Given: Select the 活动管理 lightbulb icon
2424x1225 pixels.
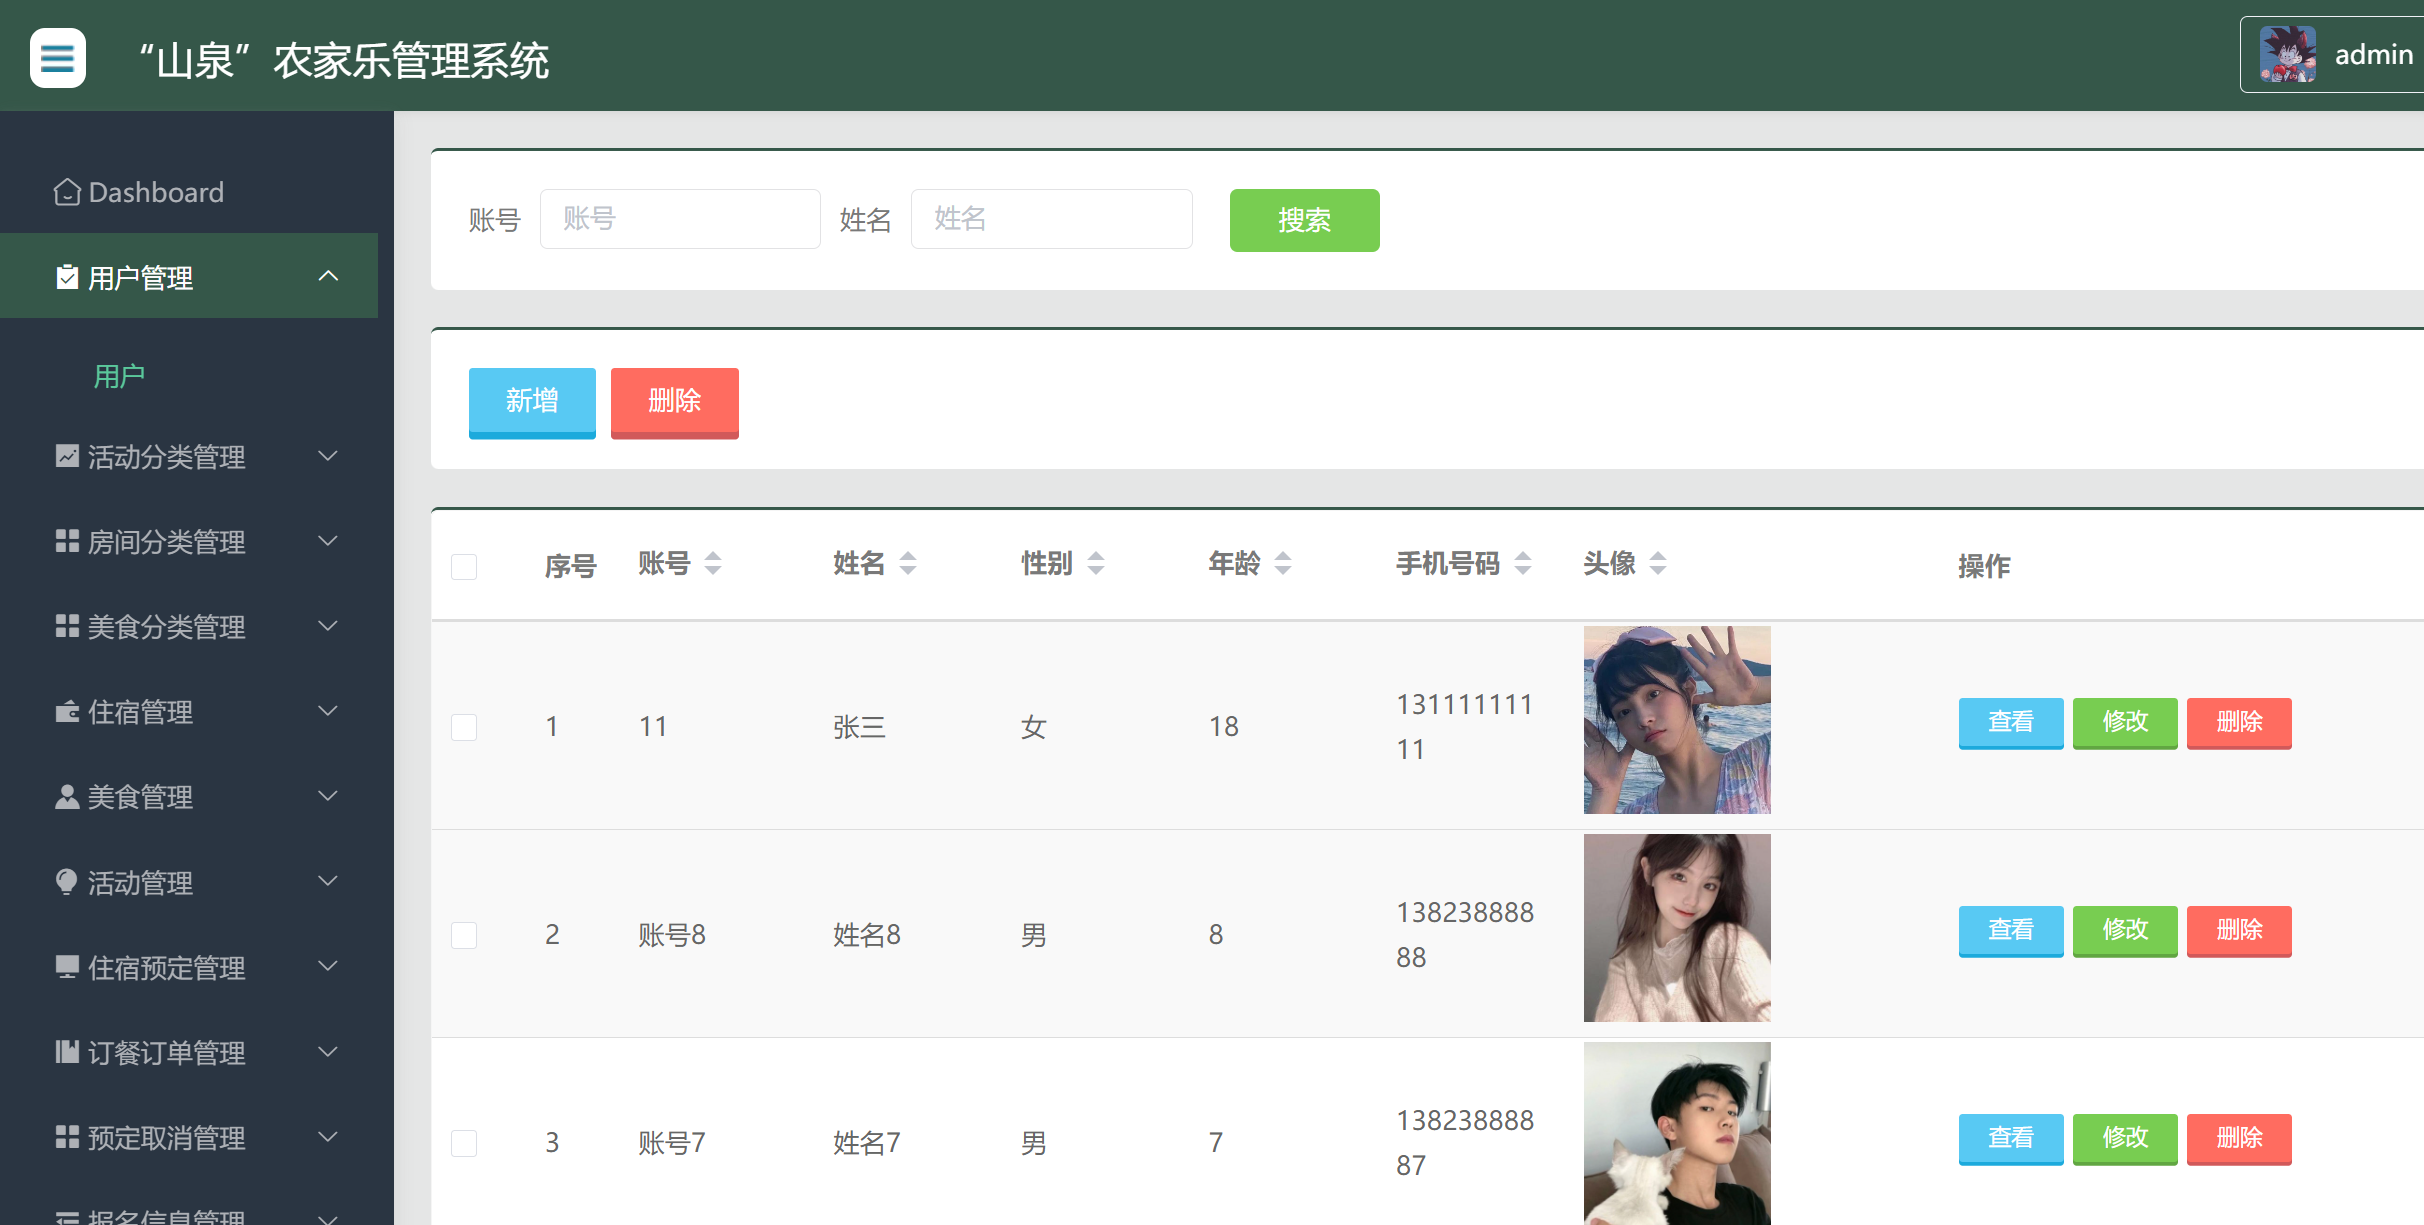Looking at the screenshot, I should click(66, 882).
